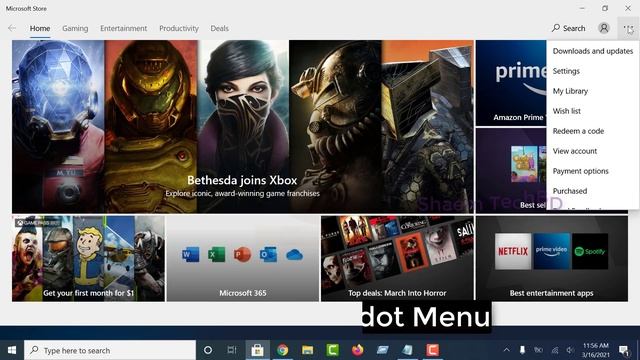Open the three-dot See more menu
Screen dimensions: 640x360
tap(628, 28)
